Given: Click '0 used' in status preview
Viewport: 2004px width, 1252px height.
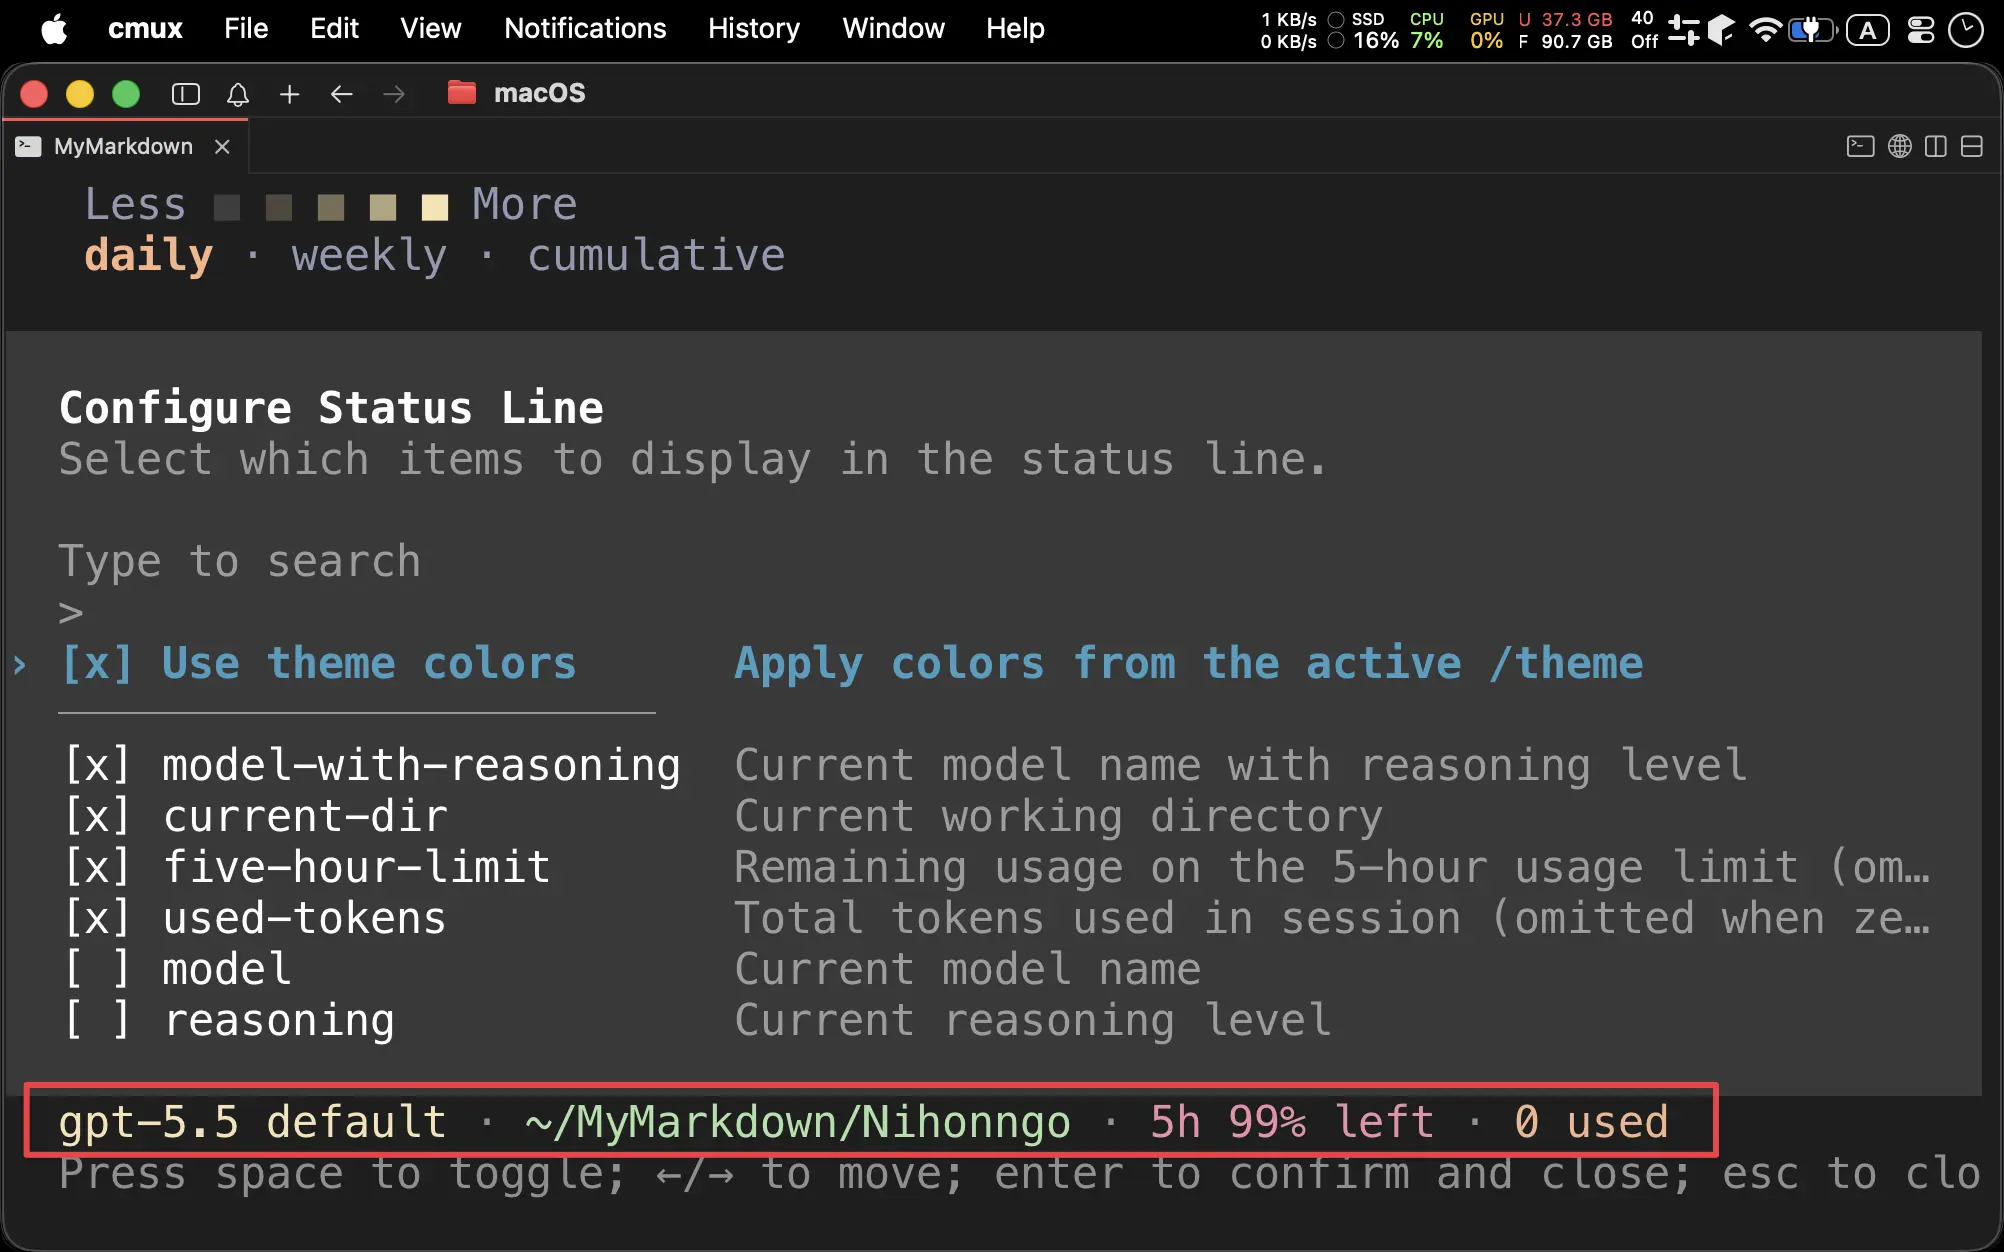Looking at the screenshot, I should [x=1591, y=1122].
